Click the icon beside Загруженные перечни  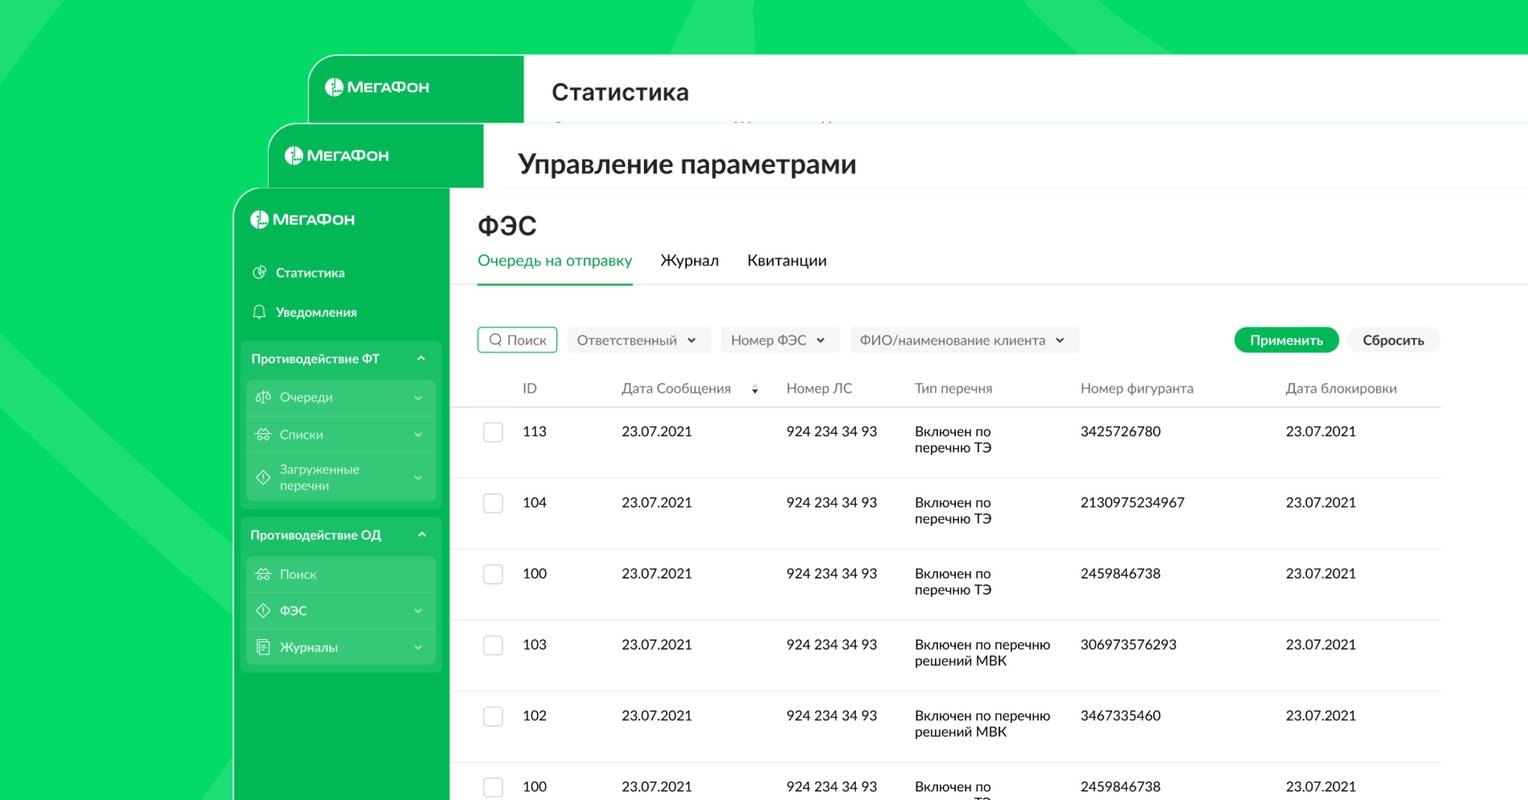pos(263,477)
